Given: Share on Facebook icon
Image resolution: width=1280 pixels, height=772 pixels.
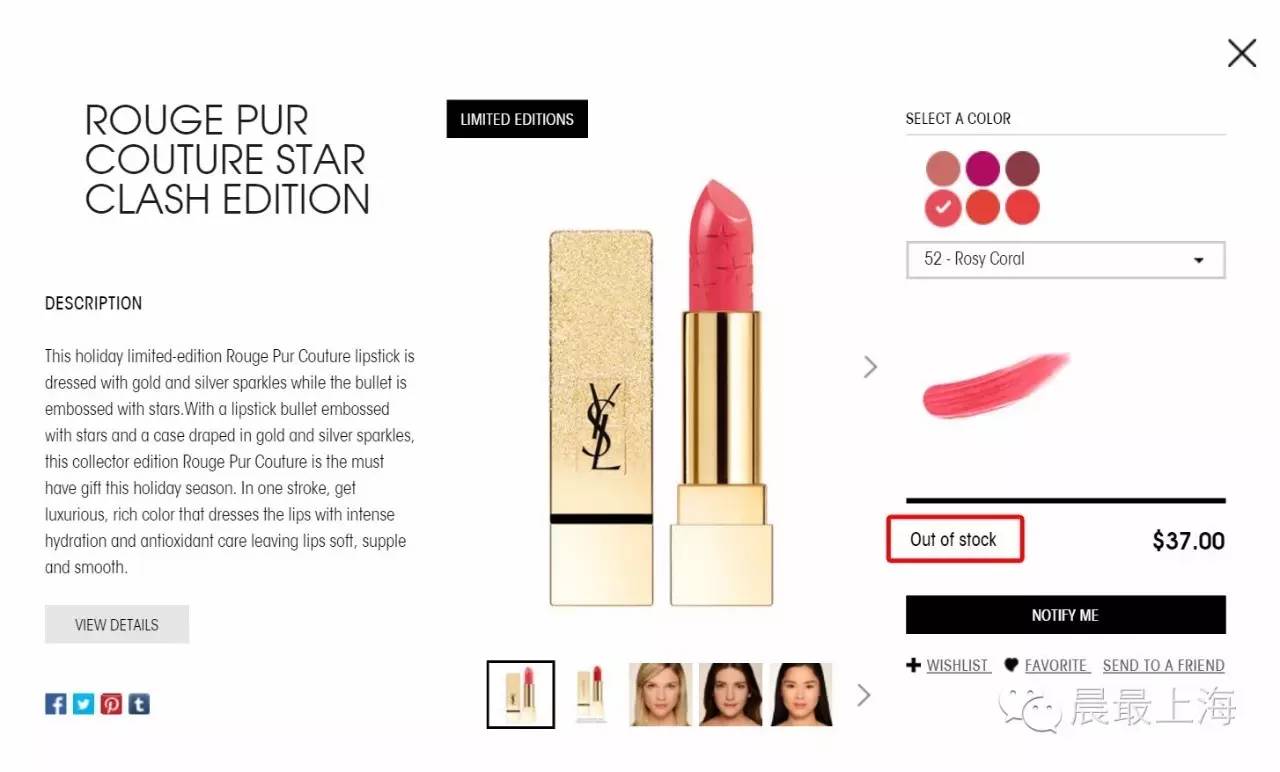Looking at the screenshot, I should point(56,704).
